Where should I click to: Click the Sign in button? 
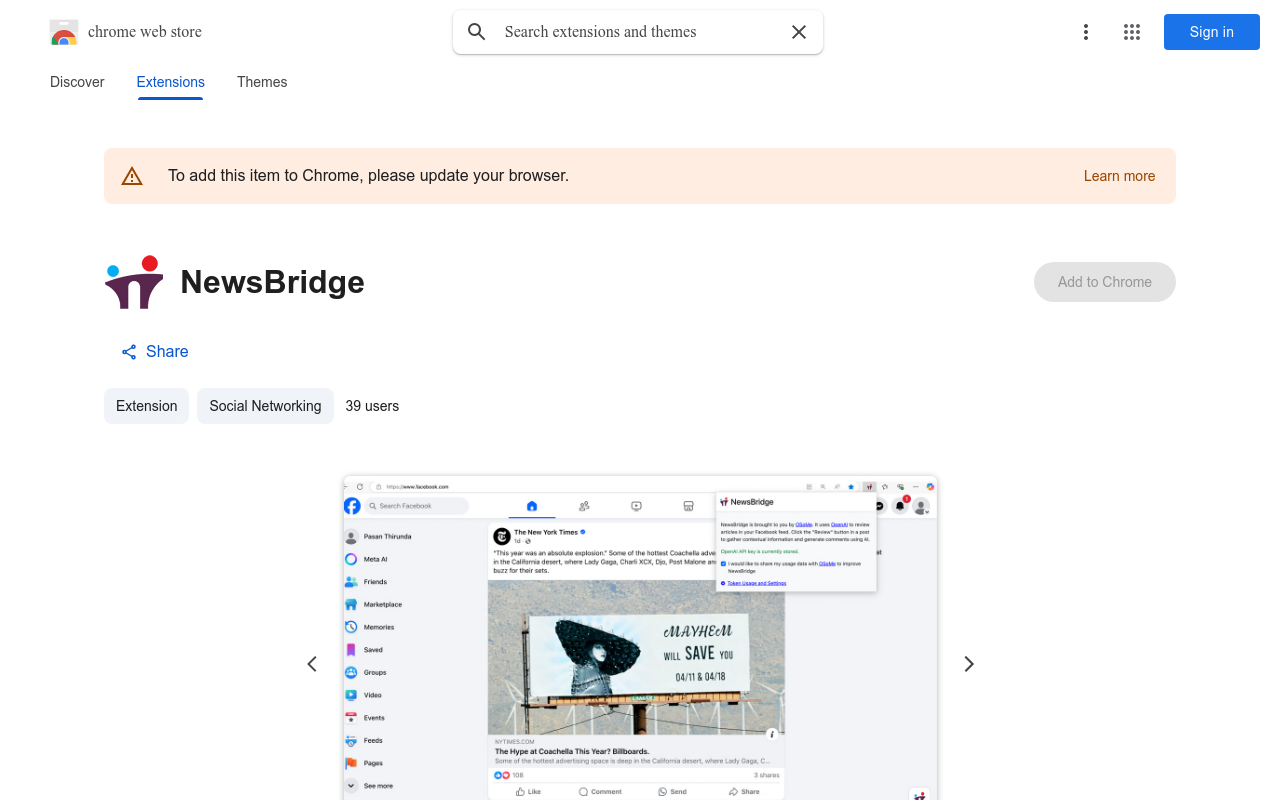(1212, 32)
